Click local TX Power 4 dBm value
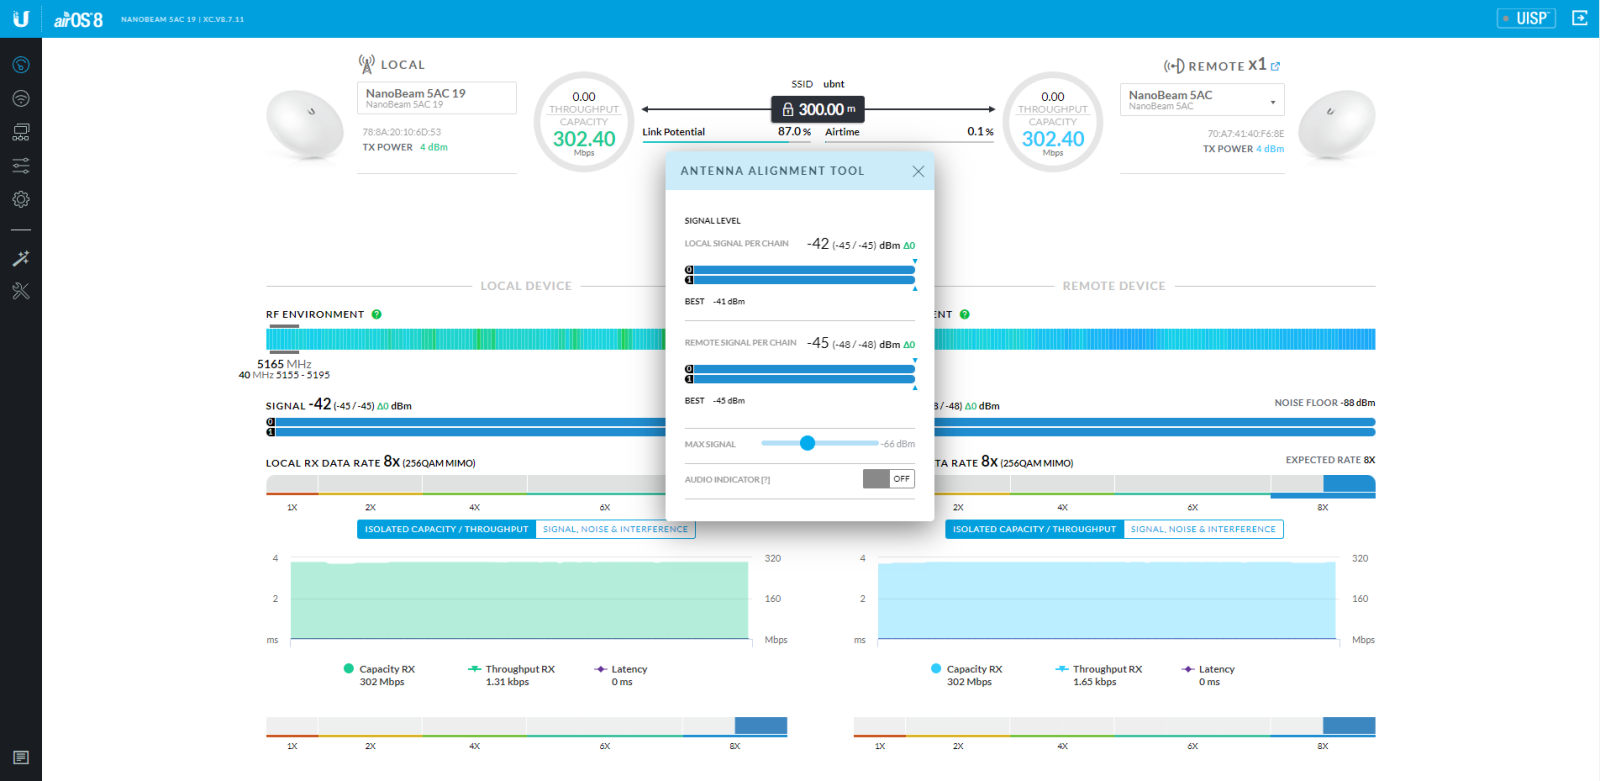Image resolution: width=1600 pixels, height=781 pixels. [x=434, y=147]
